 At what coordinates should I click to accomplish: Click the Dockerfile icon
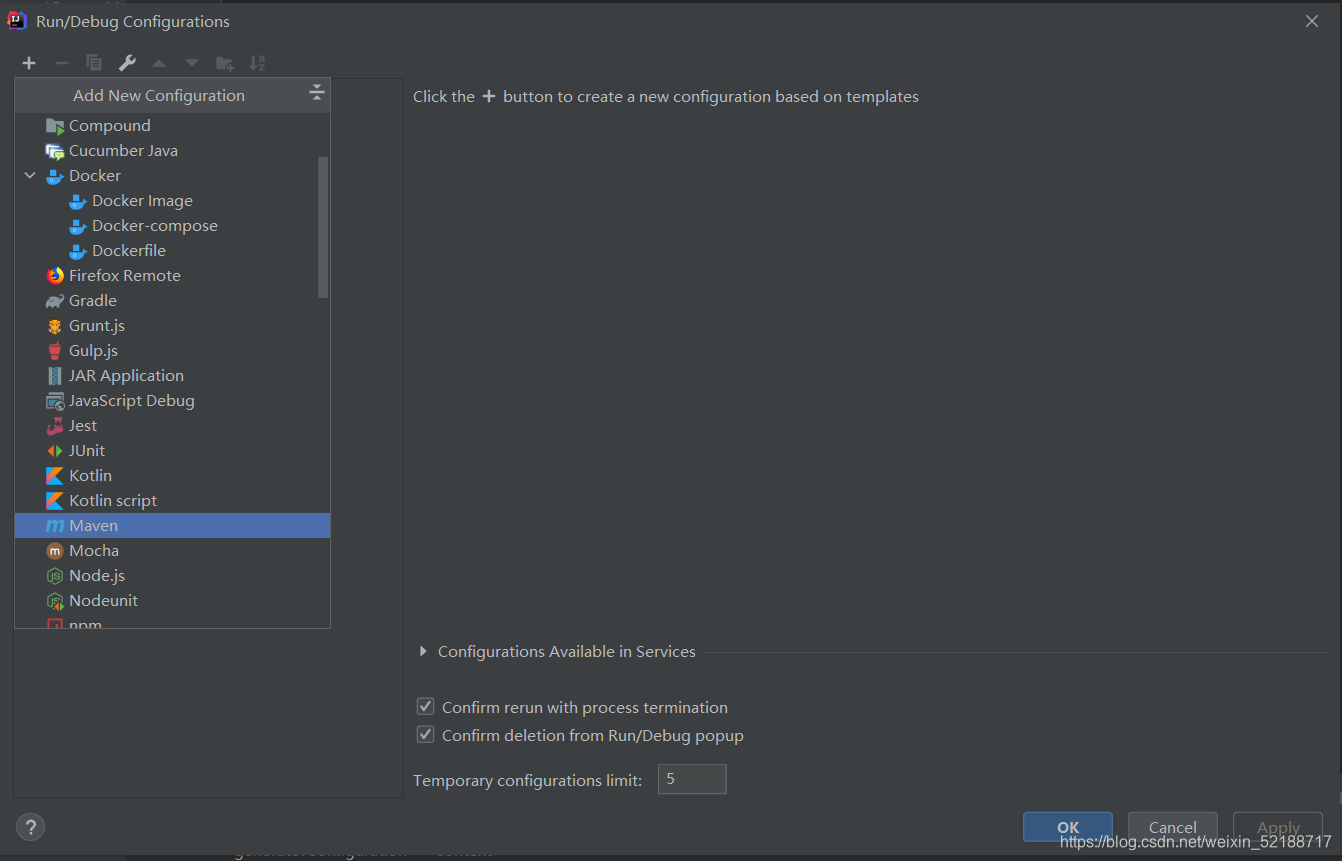78,251
